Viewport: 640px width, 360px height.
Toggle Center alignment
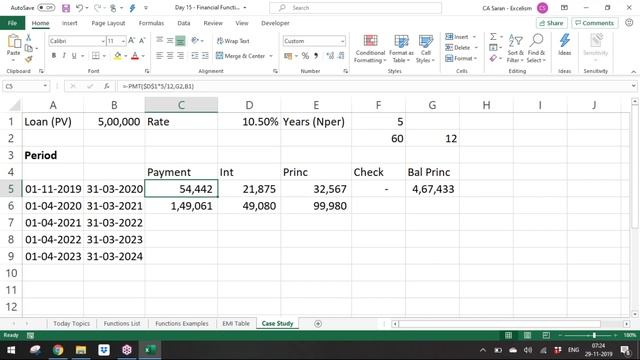(170, 56)
